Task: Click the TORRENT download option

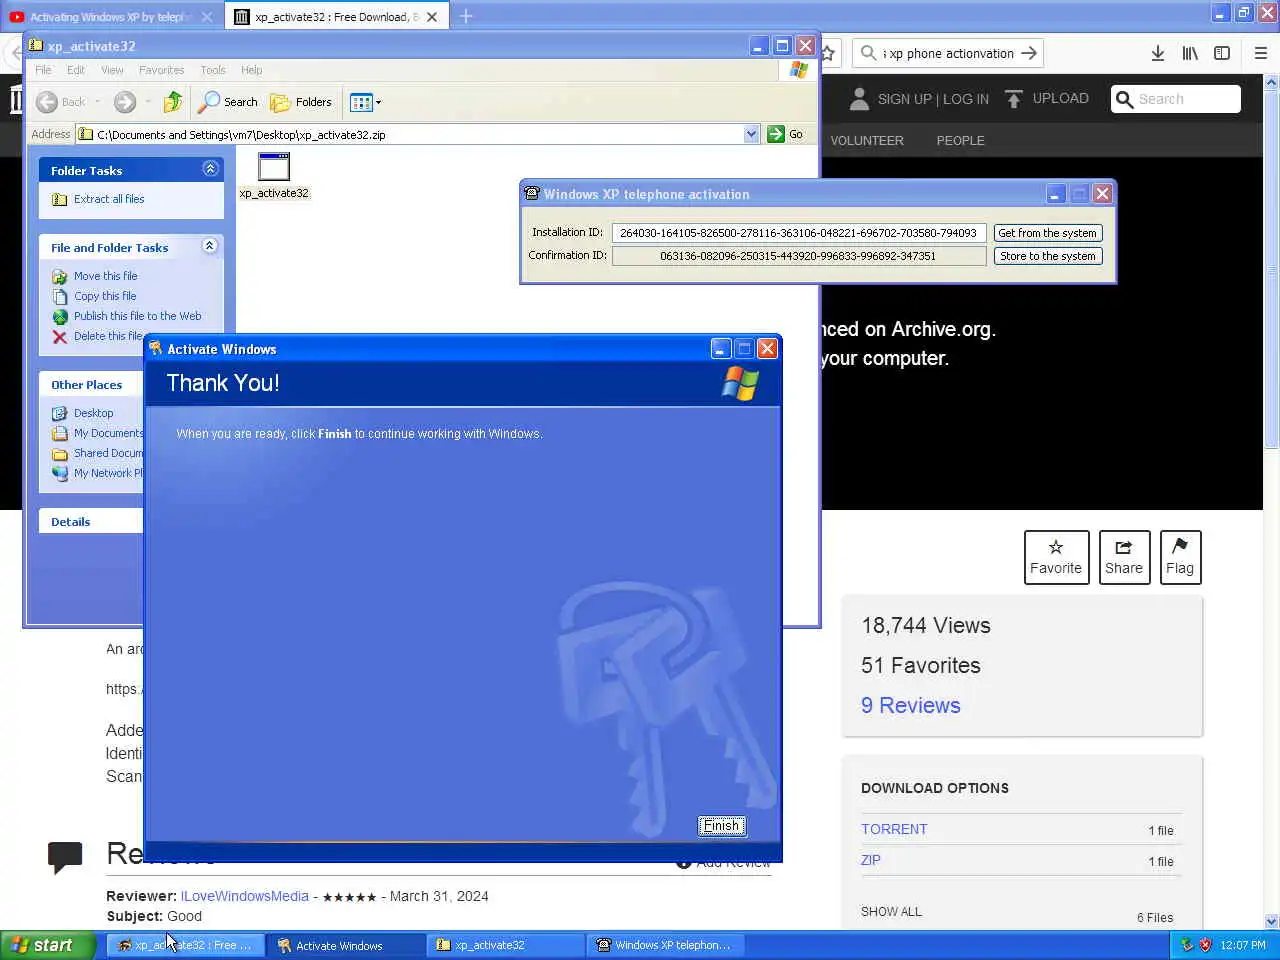Action: click(x=894, y=829)
